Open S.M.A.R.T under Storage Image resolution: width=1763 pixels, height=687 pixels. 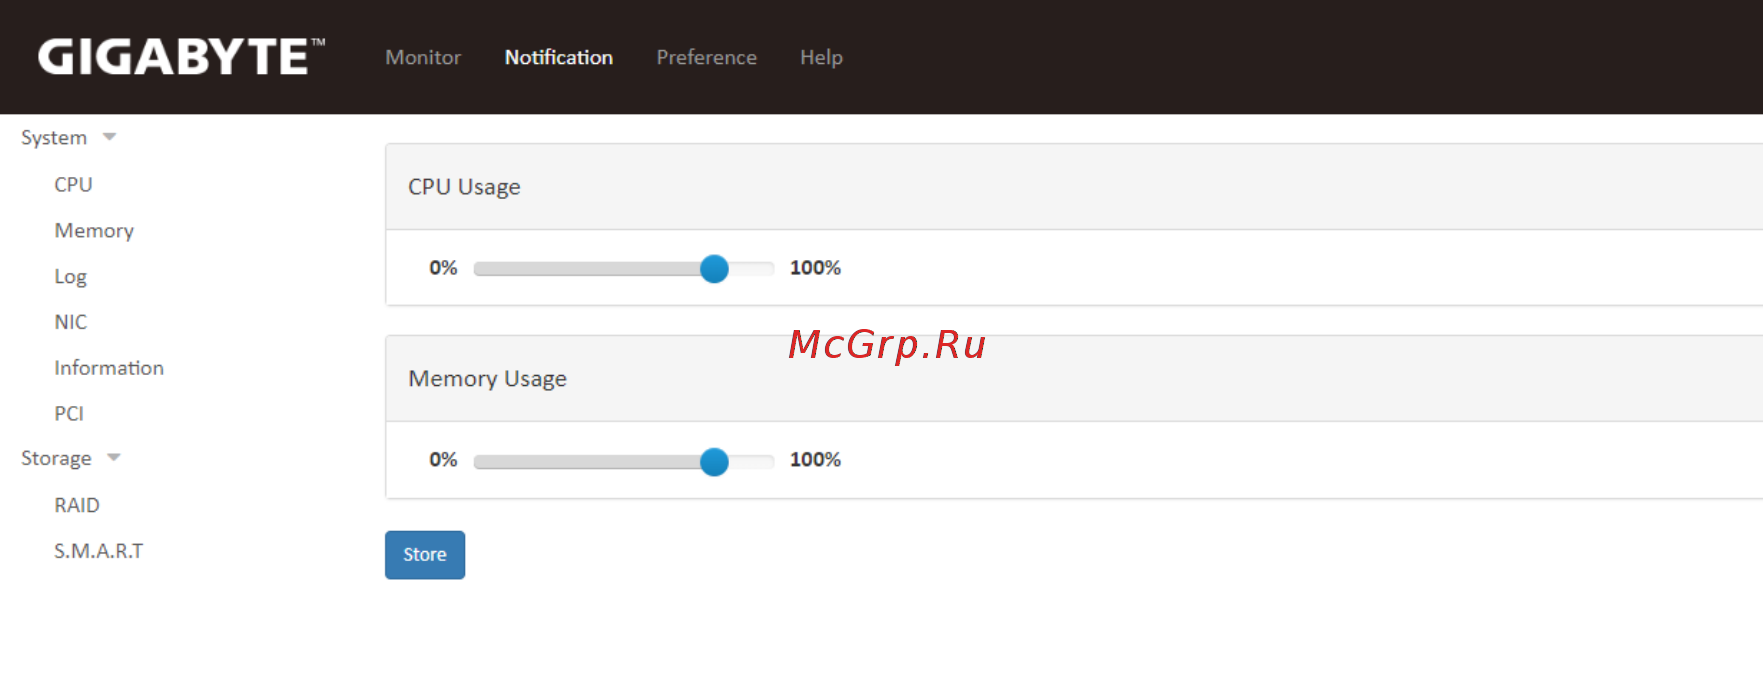pos(98,551)
